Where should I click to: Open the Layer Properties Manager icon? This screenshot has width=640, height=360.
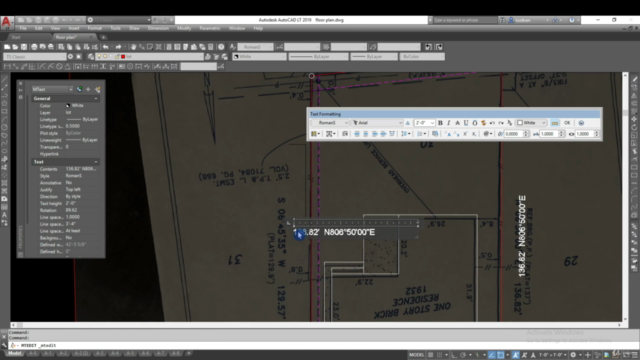point(91,57)
